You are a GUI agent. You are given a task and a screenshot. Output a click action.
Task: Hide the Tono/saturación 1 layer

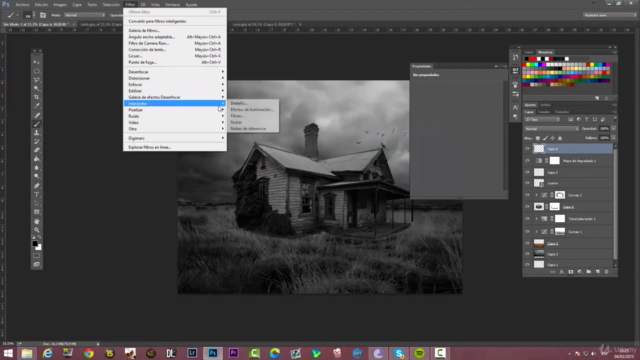527,219
